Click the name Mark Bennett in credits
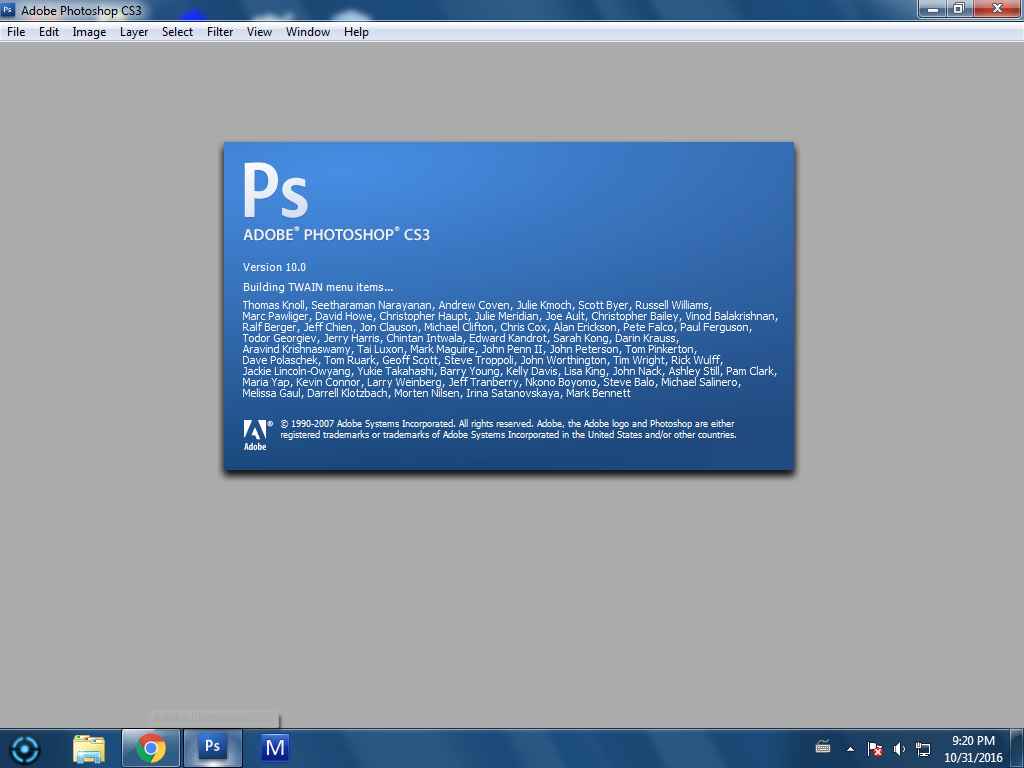Image resolution: width=1024 pixels, height=768 pixels. tap(598, 393)
